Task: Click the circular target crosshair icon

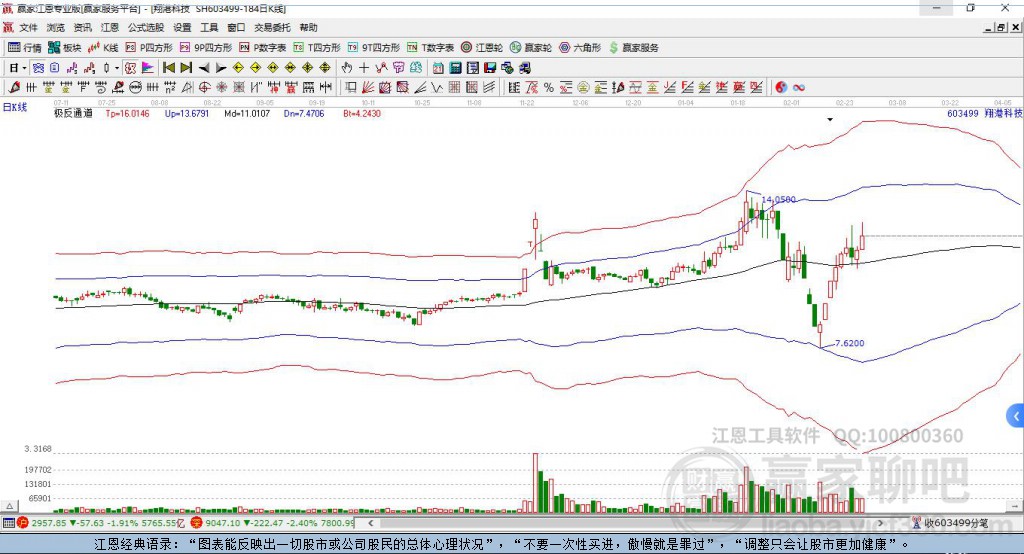Action: point(204,87)
